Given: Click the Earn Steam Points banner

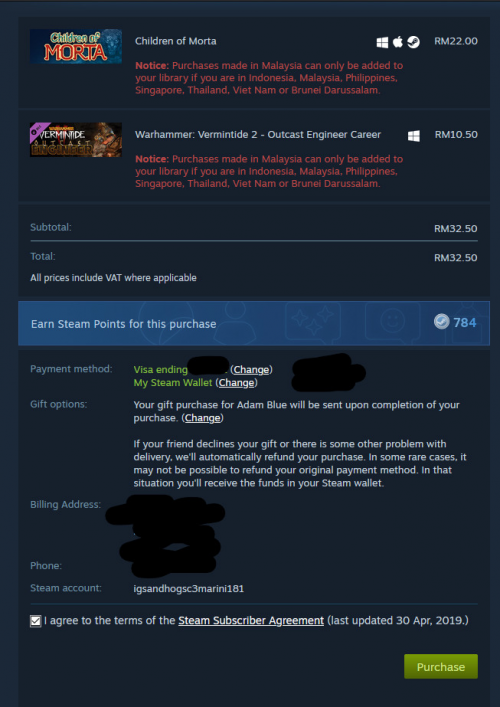Looking at the screenshot, I should (254, 323).
